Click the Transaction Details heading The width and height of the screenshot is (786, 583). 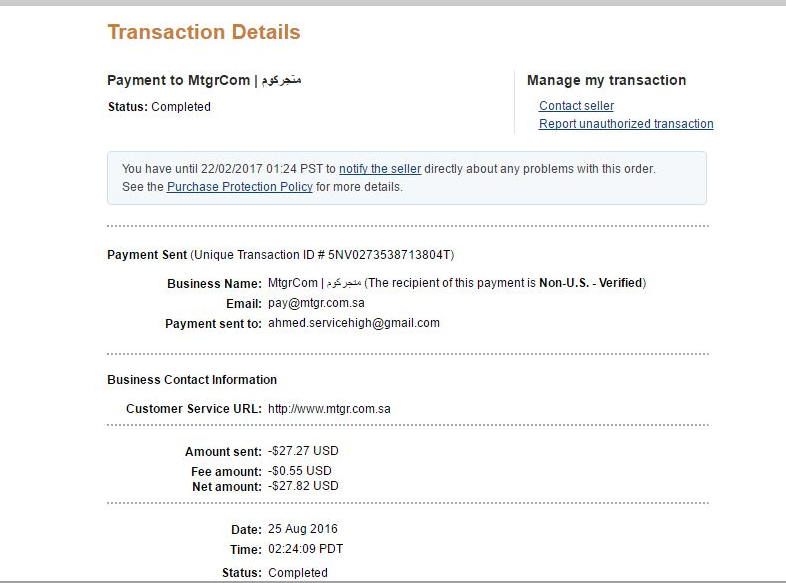pos(204,32)
